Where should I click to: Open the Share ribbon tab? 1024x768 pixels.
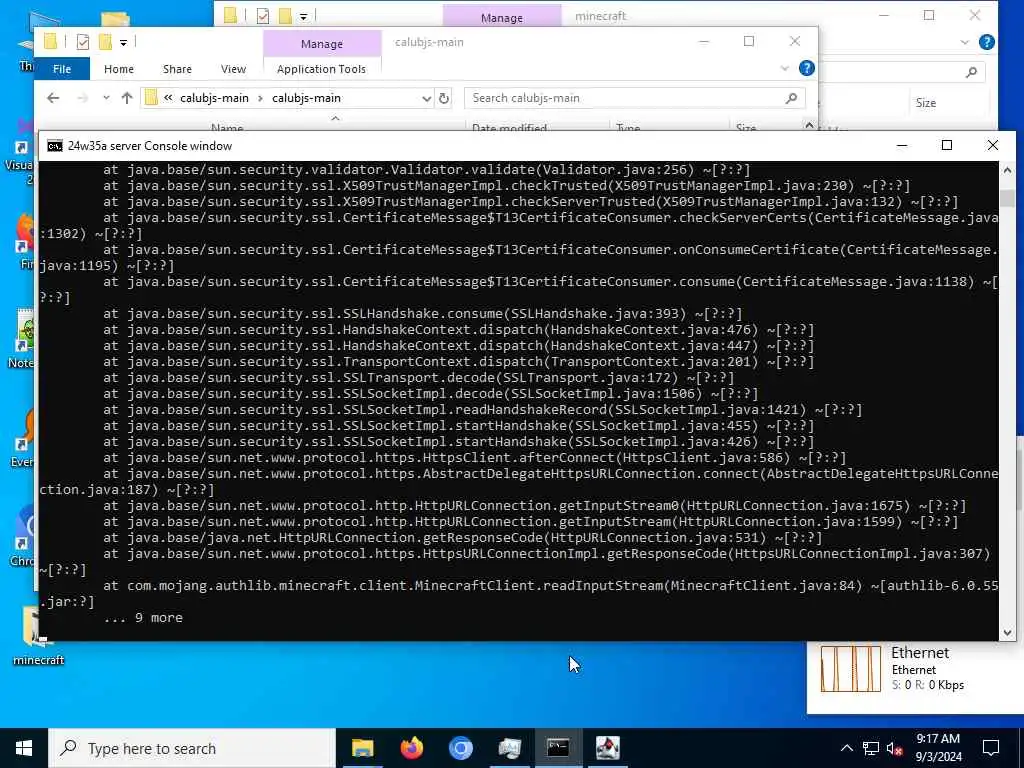(177, 69)
